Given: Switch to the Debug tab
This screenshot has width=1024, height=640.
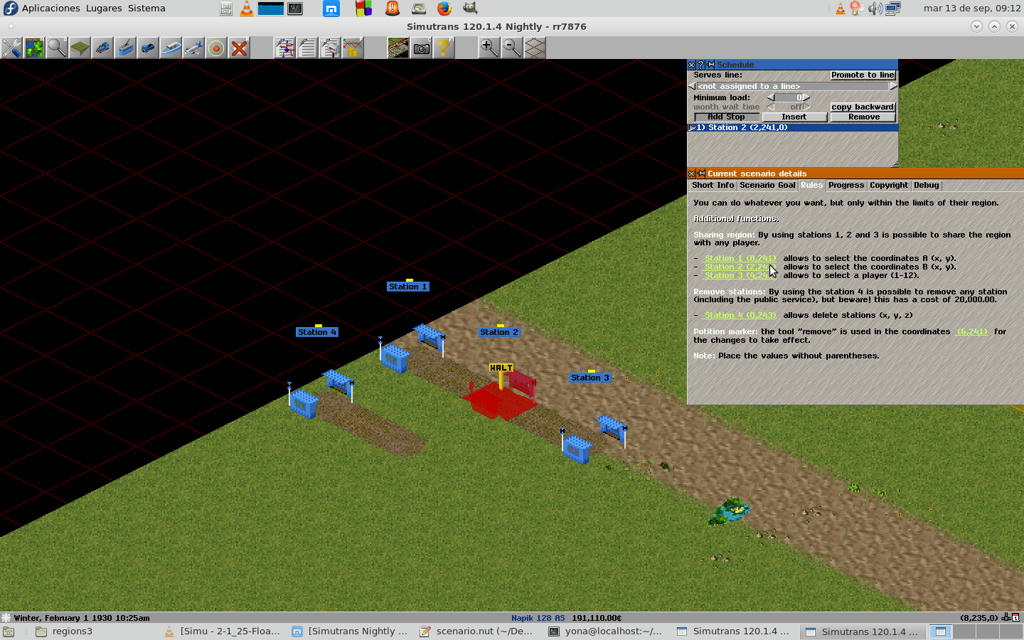Looking at the screenshot, I should pos(926,185).
